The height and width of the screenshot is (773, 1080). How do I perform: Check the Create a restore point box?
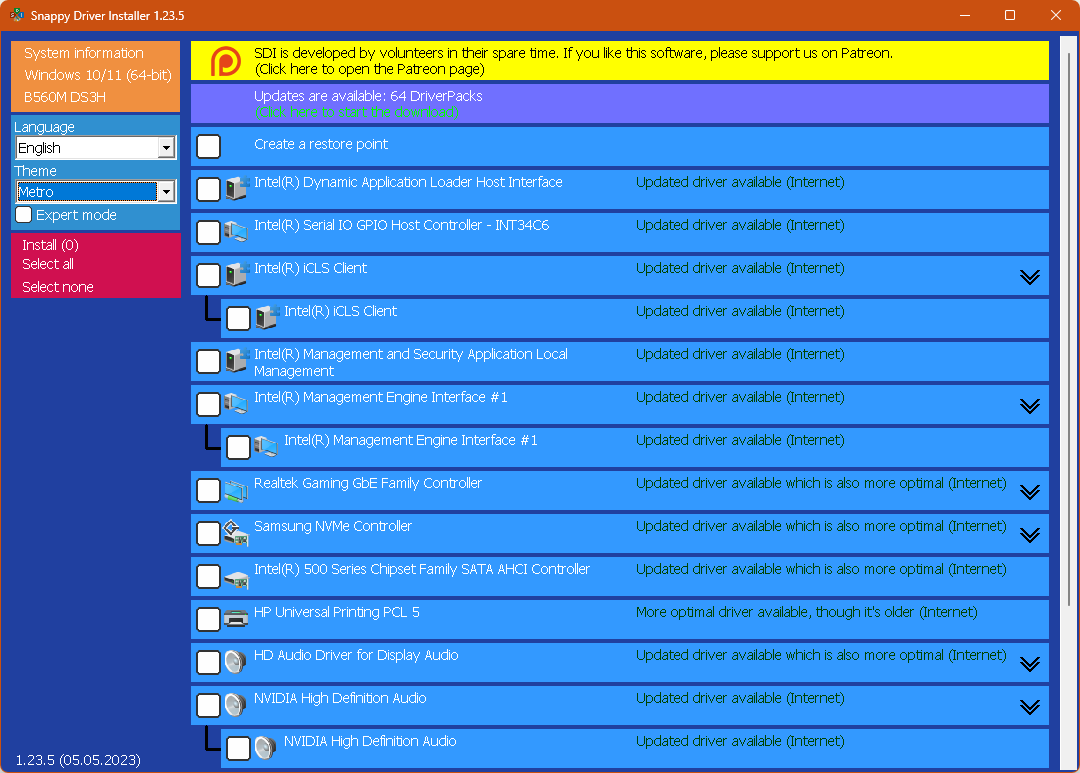click(208, 147)
